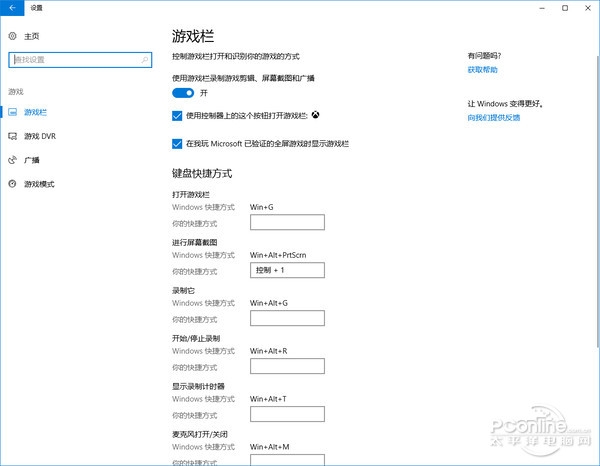Viewport: 600px width, 466px height.
Task: Go back using the back arrow
Action: [x=12, y=8]
